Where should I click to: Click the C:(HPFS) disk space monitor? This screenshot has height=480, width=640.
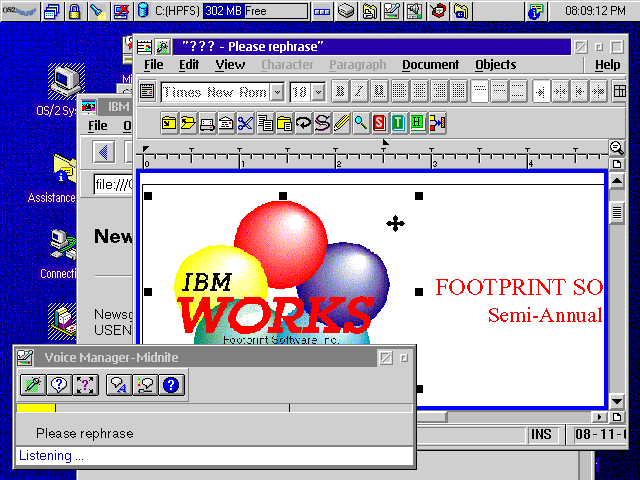click(222, 11)
